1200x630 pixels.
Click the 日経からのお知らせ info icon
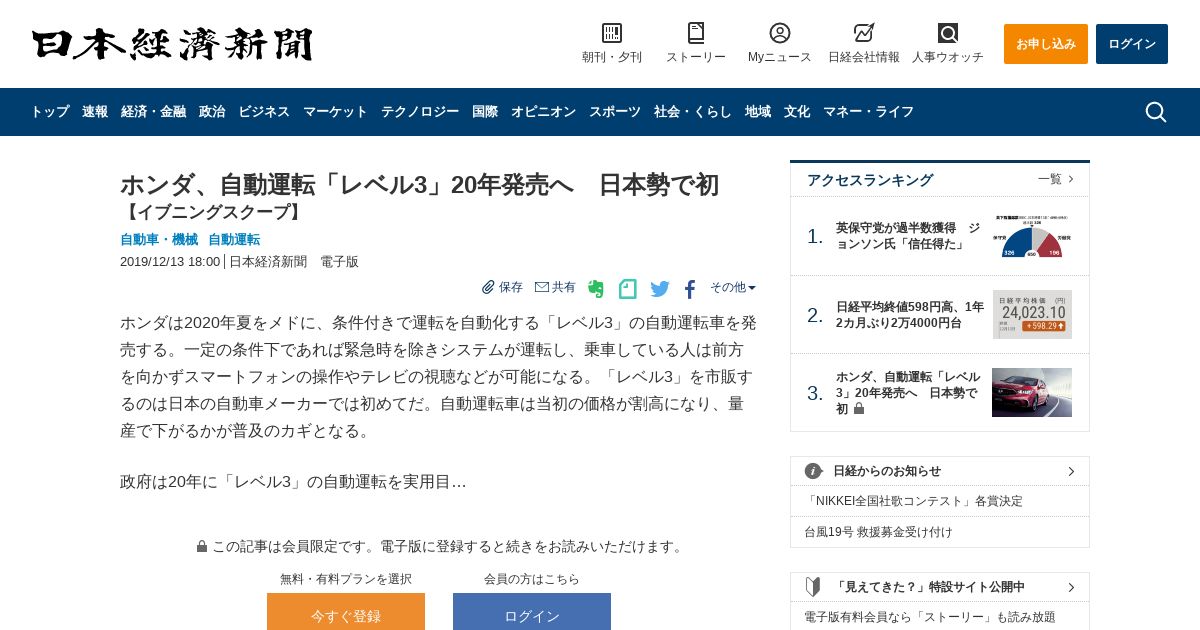point(814,471)
